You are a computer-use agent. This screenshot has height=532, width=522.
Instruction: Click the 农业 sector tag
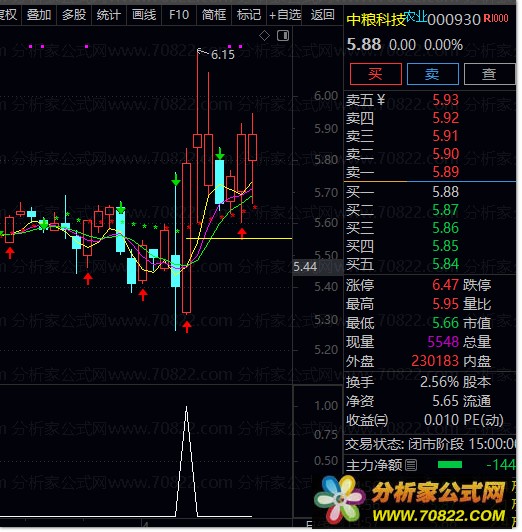[416, 16]
